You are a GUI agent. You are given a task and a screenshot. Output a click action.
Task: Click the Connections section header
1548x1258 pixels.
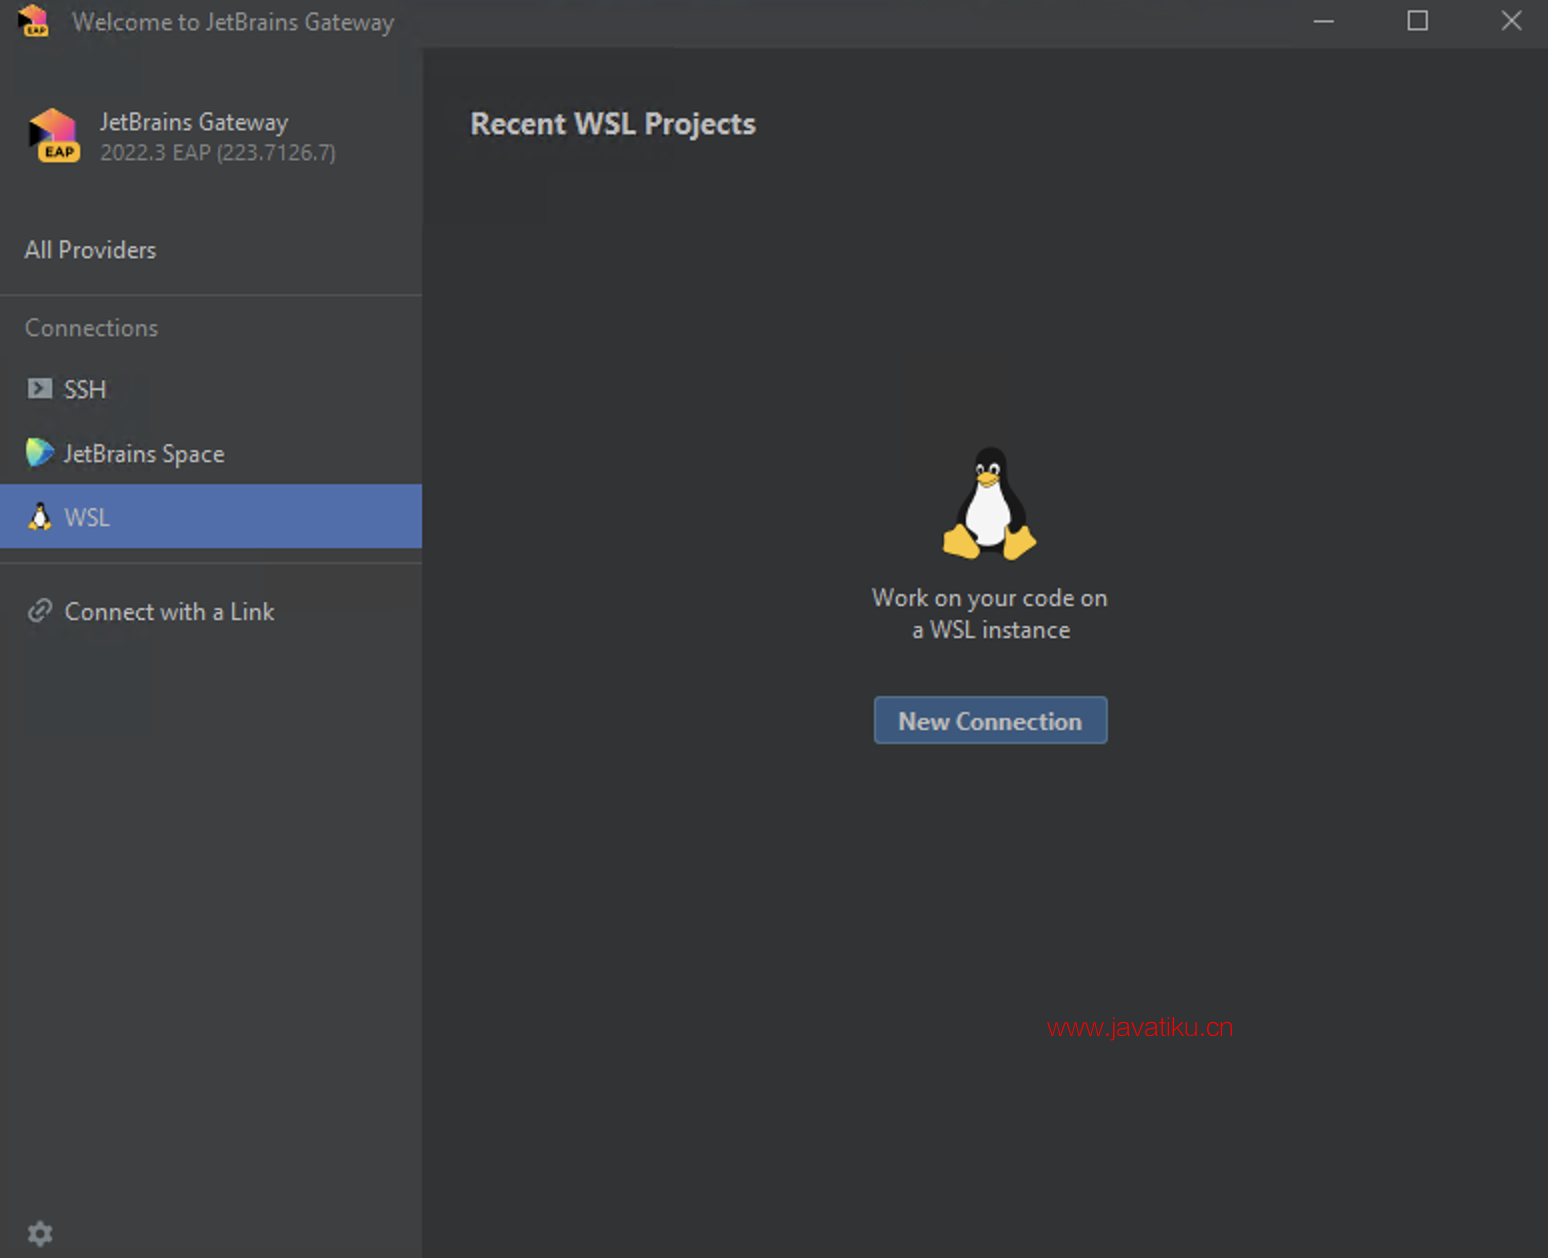91,328
